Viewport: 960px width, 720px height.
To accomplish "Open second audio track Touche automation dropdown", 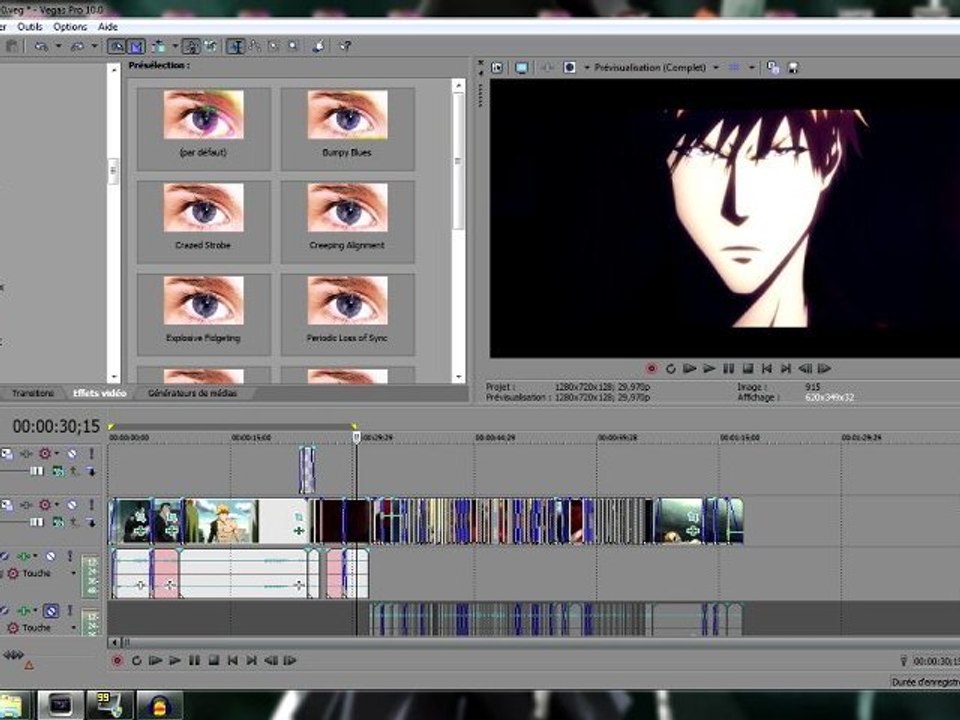I will tap(73, 628).
